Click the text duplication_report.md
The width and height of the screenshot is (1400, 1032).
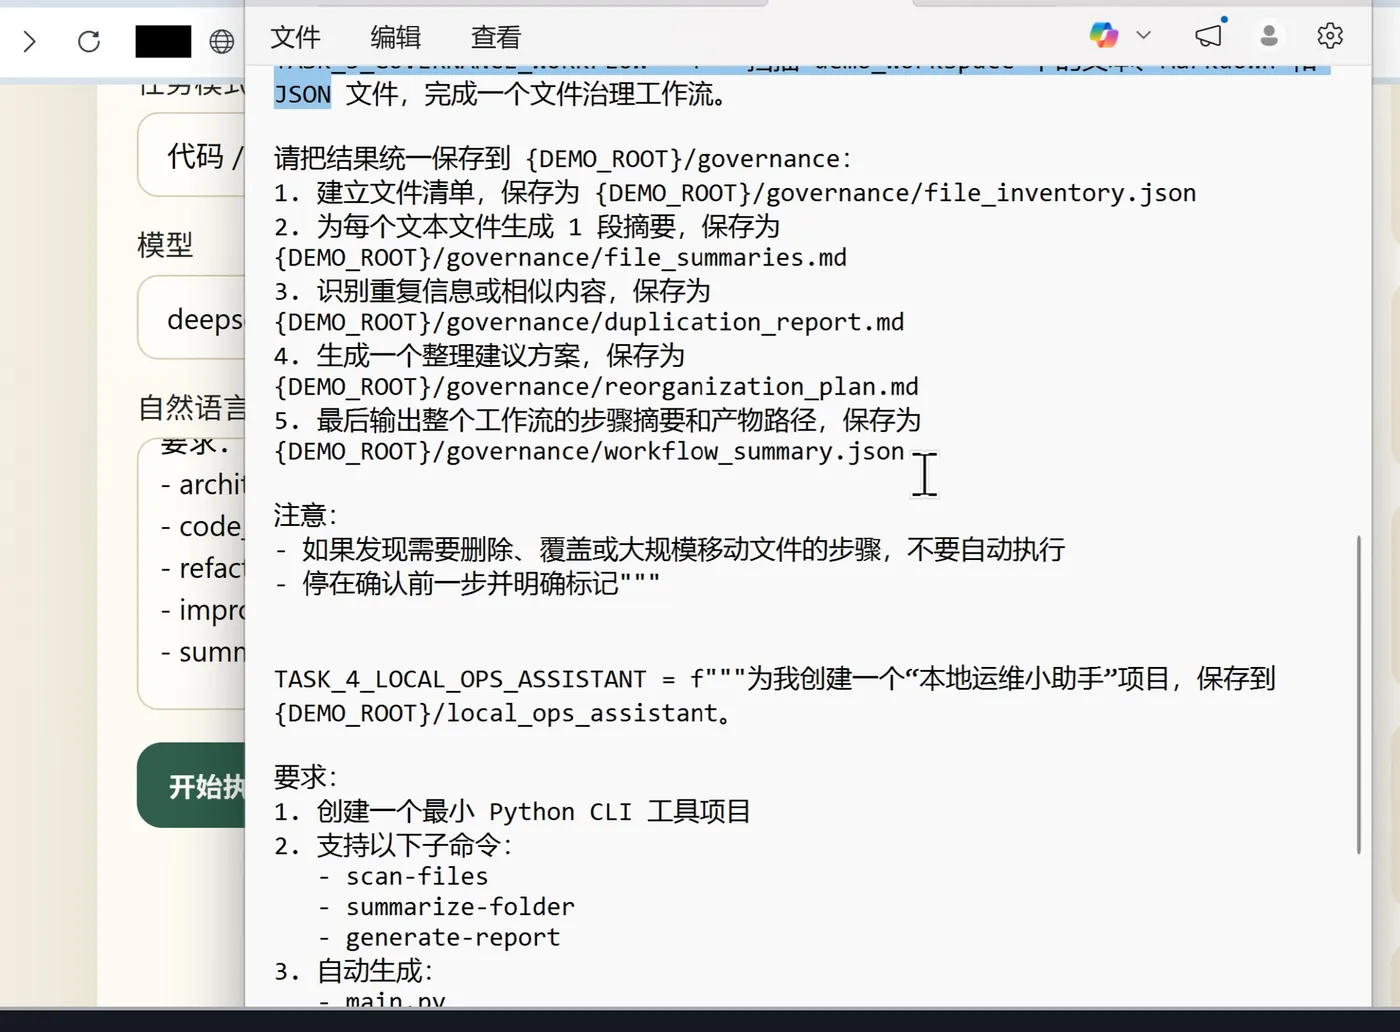point(754,322)
